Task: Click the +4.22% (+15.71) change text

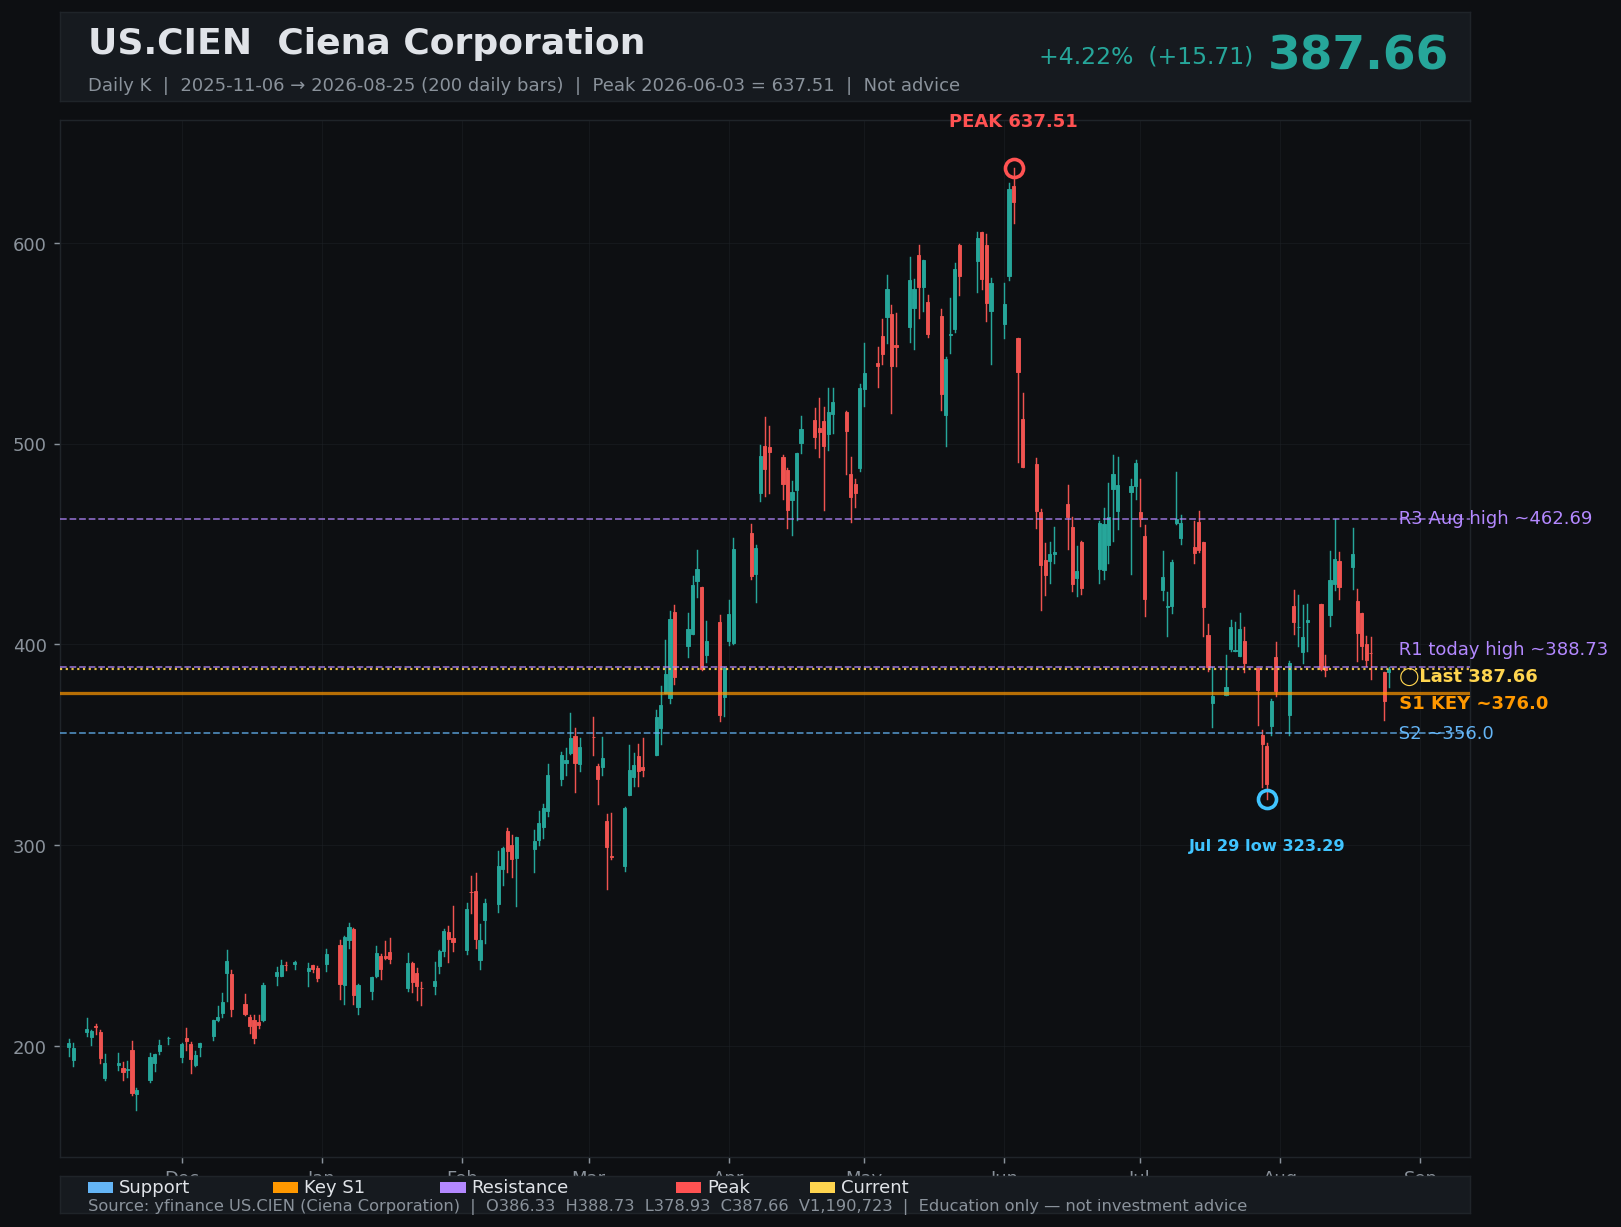Action: [x=1145, y=57]
